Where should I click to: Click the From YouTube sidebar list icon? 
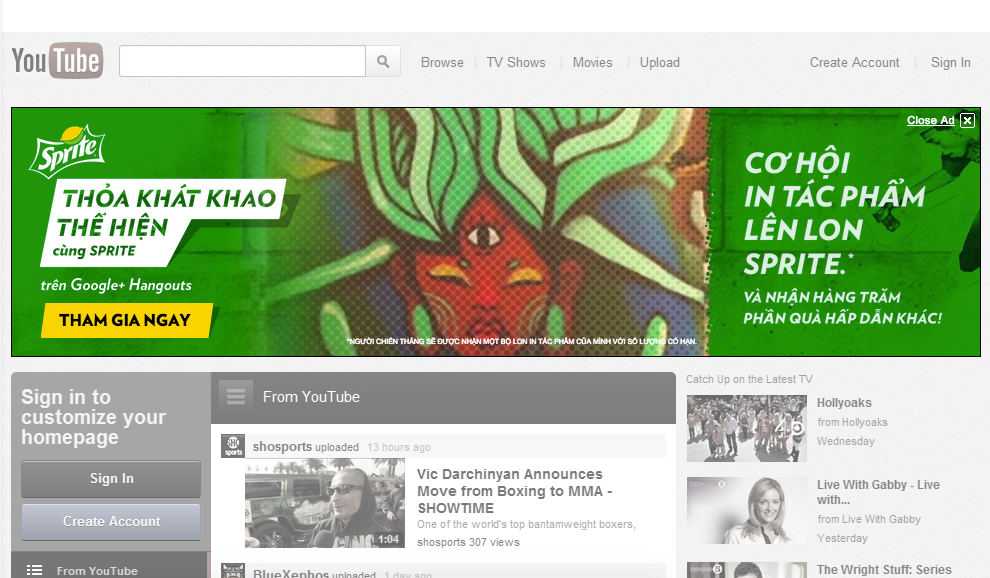click(x=34, y=570)
